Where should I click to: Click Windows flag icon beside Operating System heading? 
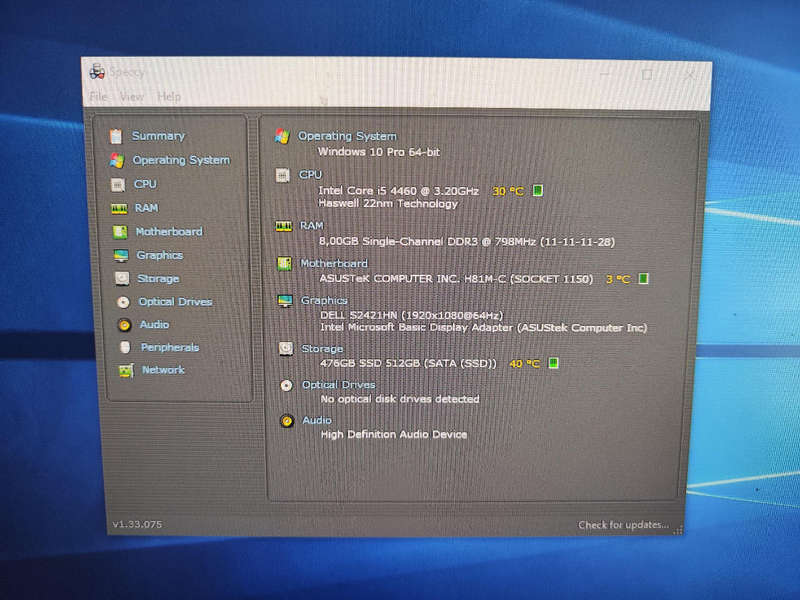282,136
